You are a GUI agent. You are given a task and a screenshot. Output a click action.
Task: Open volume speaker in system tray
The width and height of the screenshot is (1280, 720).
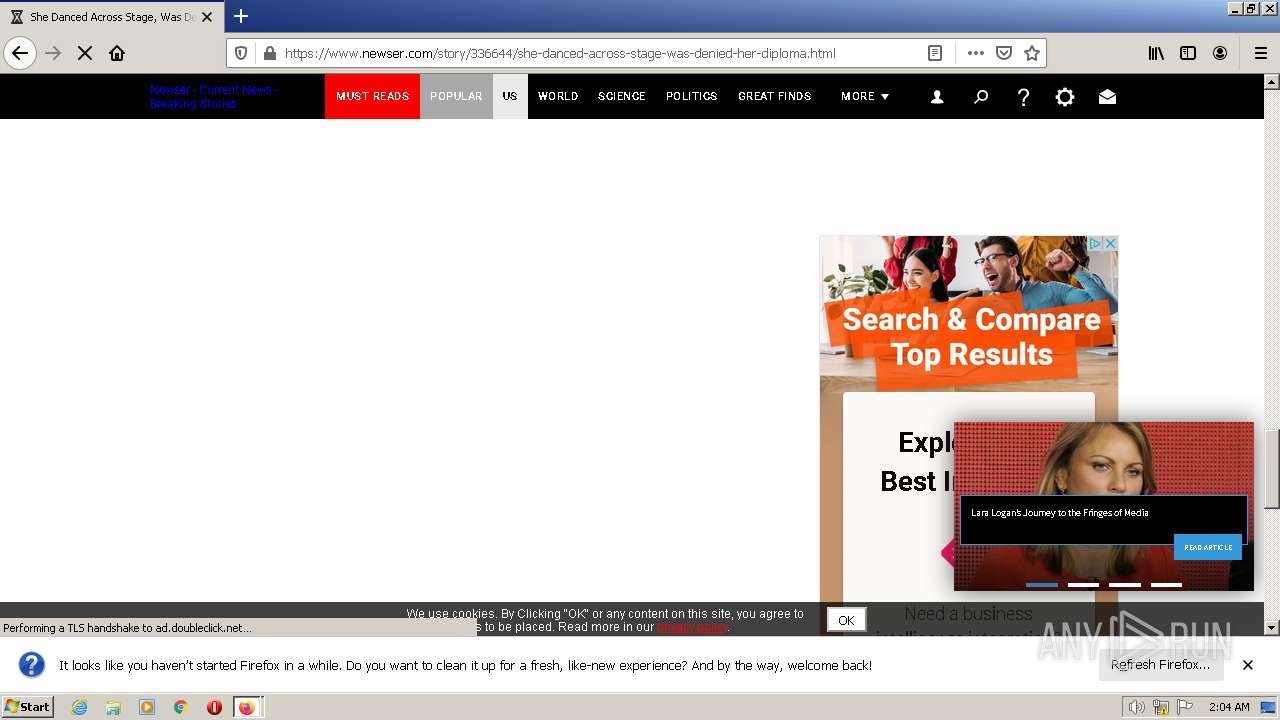pyautogui.click(x=1137, y=707)
